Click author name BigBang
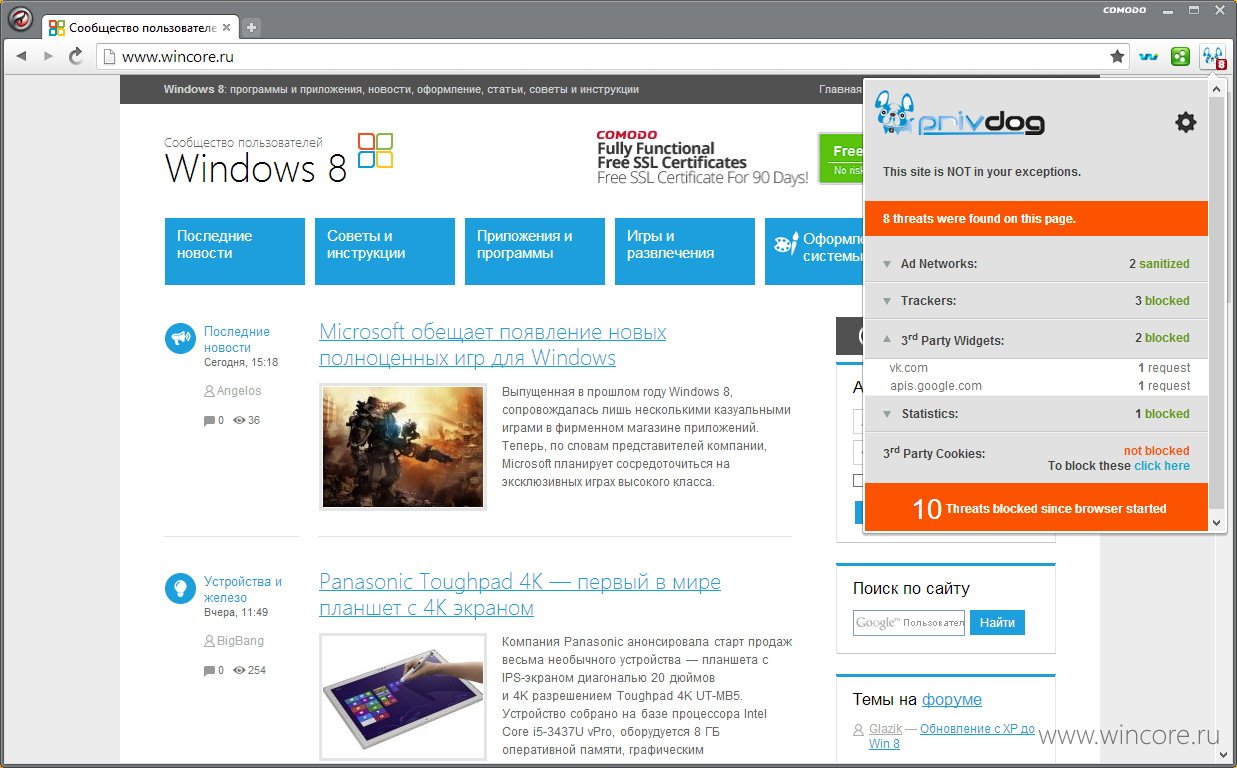This screenshot has height=768, width=1237. 240,641
